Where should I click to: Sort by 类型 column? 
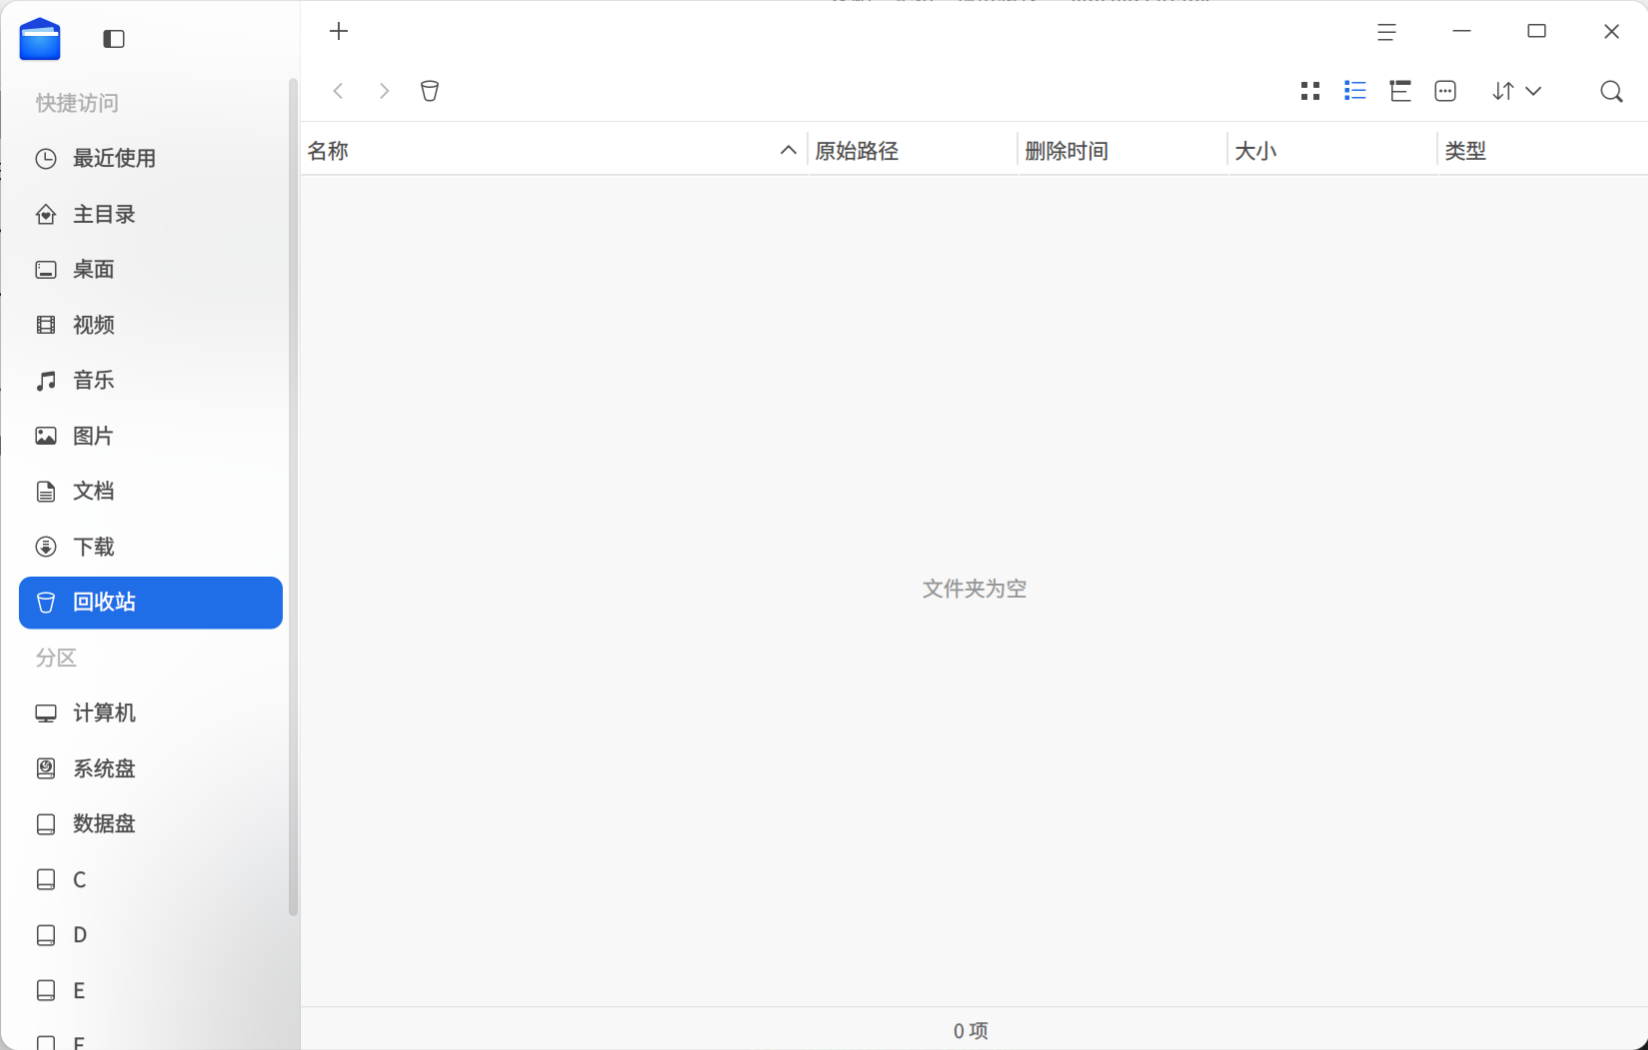coord(1543,151)
